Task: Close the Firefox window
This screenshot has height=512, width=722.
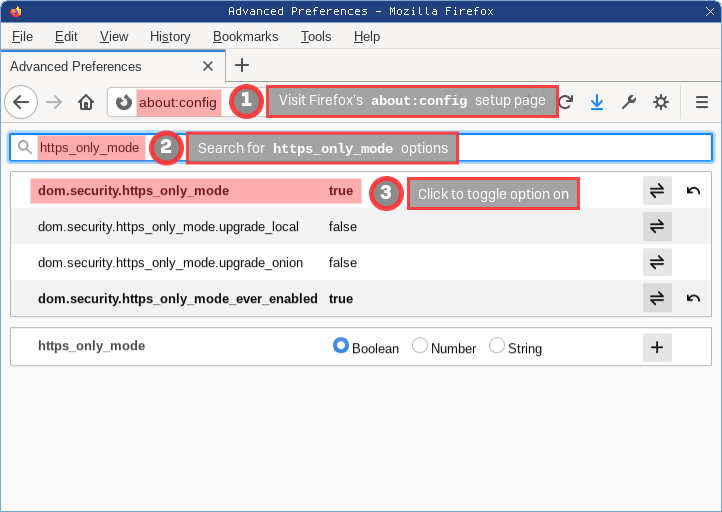Action: [x=710, y=12]
